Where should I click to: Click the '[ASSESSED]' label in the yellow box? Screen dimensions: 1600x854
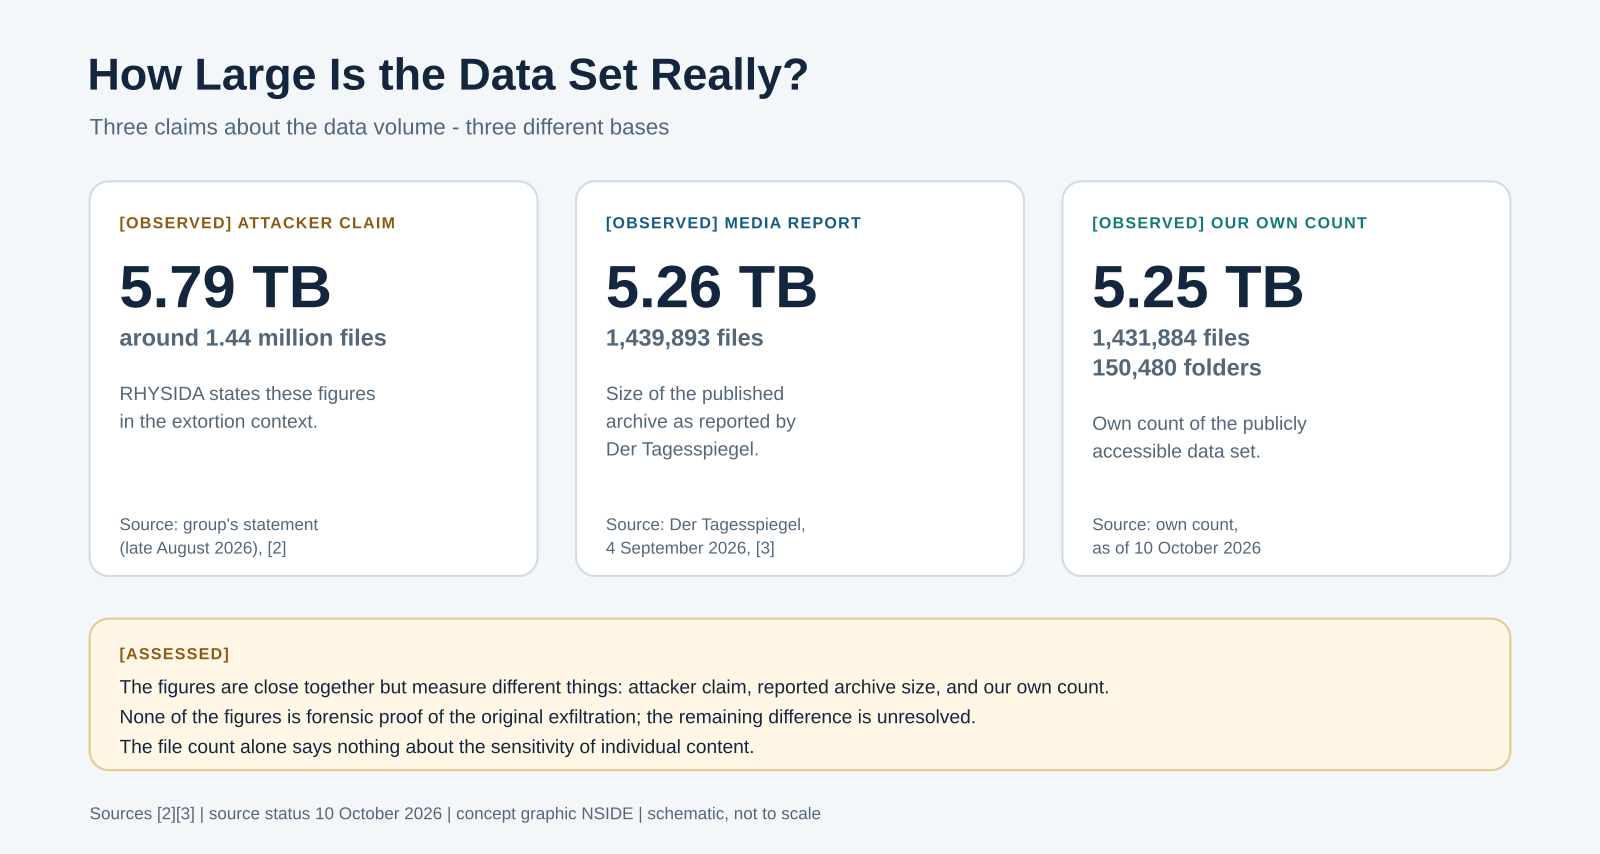(x=174, y=654)
